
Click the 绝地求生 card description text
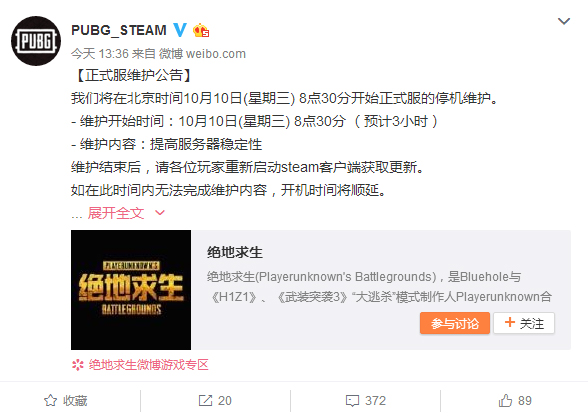pyautogui.click(x=379, y=287)
